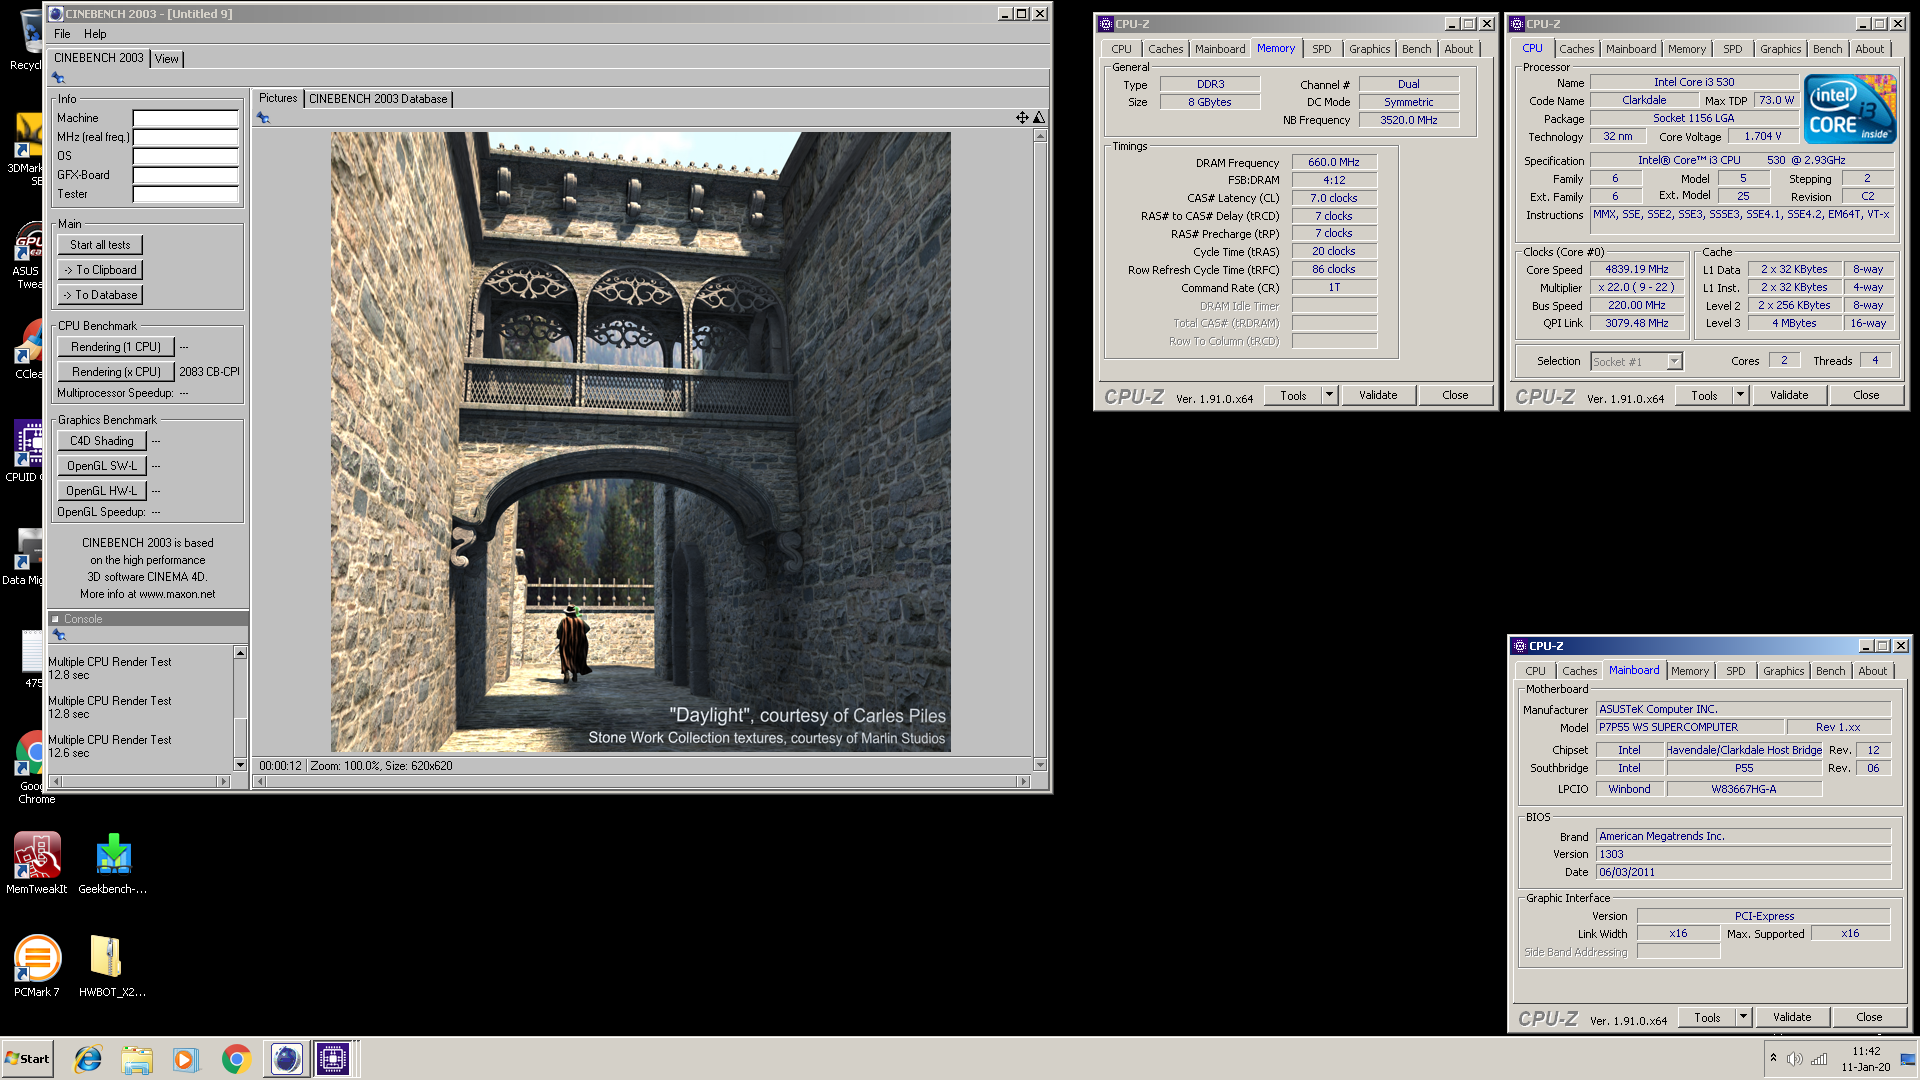
Task: Open Tools dropdown arrow in CPU tab CPU-Z window
Action: (x=1740, y=395)
